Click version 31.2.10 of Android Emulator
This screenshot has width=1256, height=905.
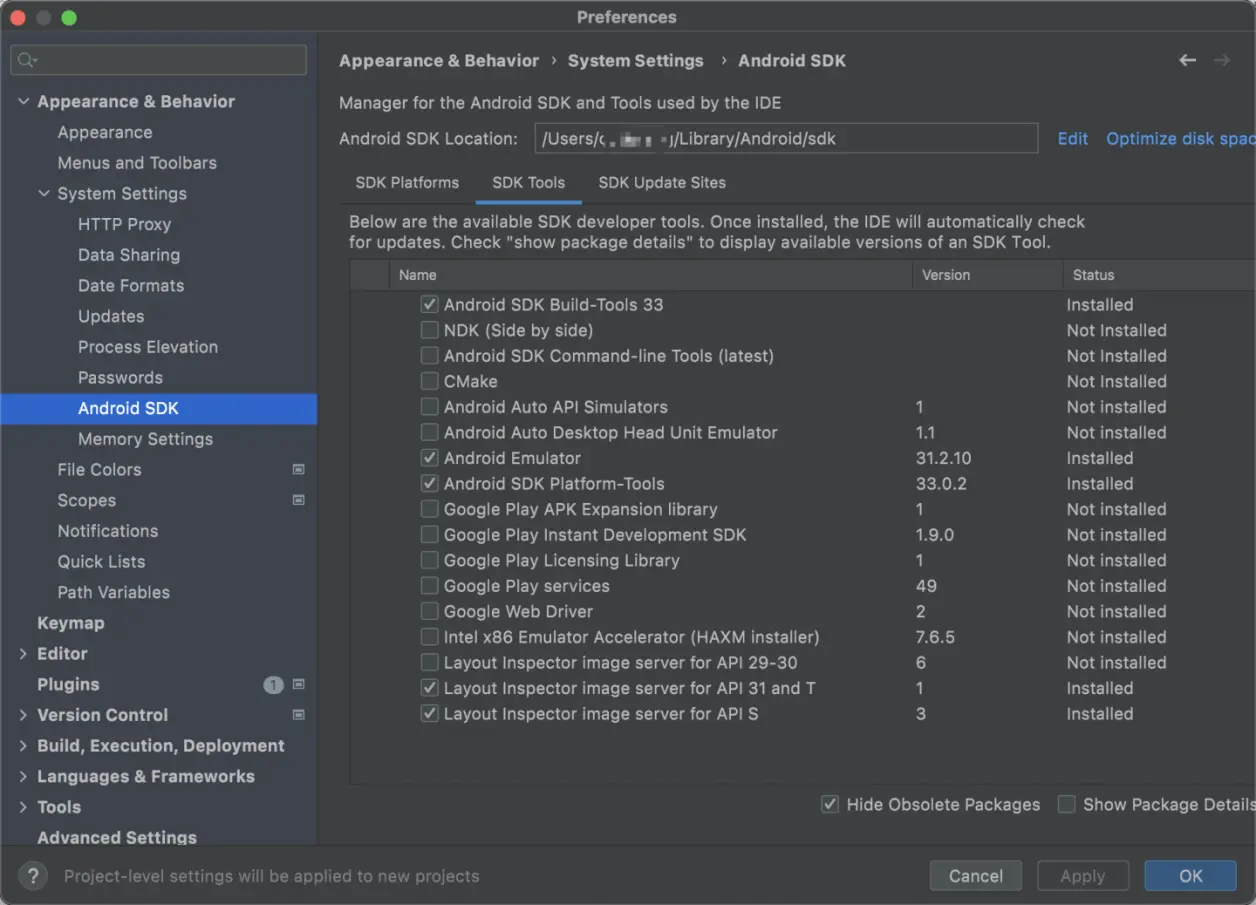pos(943,458)
